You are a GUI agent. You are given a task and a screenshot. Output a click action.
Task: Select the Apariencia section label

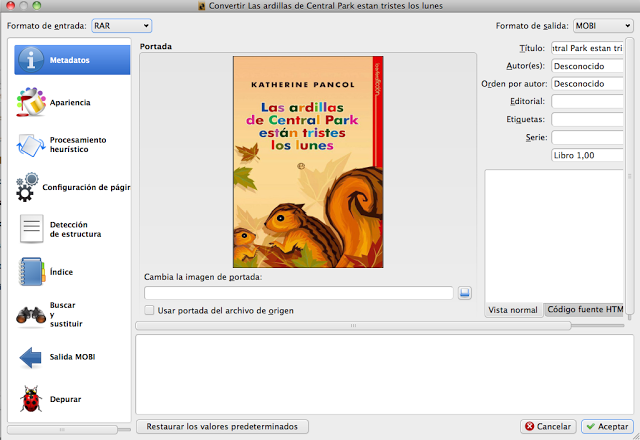pos(70,102)
